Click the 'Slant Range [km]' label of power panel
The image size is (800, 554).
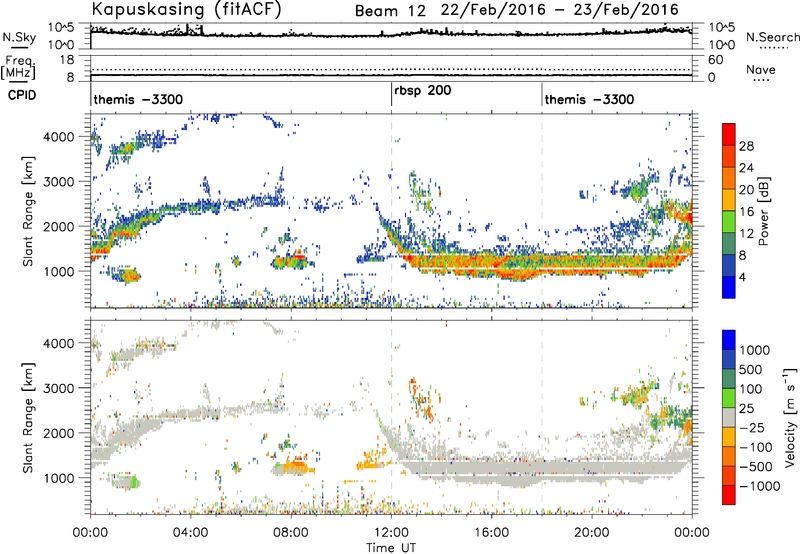[x=28, y=211]
